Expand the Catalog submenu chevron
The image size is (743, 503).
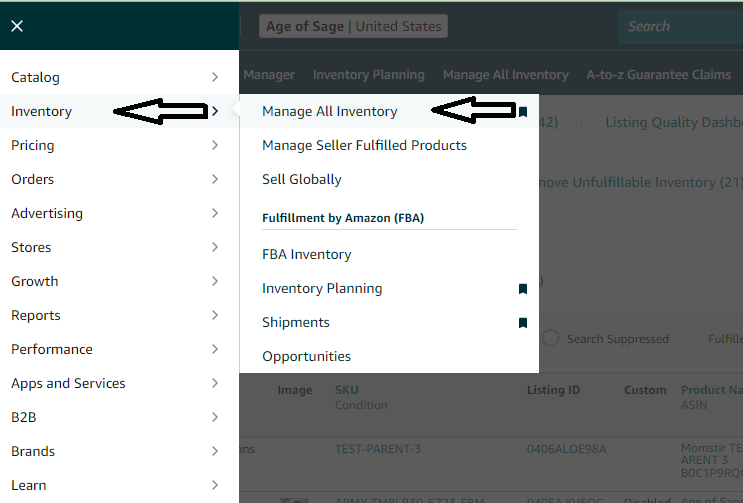coord(215,77)
